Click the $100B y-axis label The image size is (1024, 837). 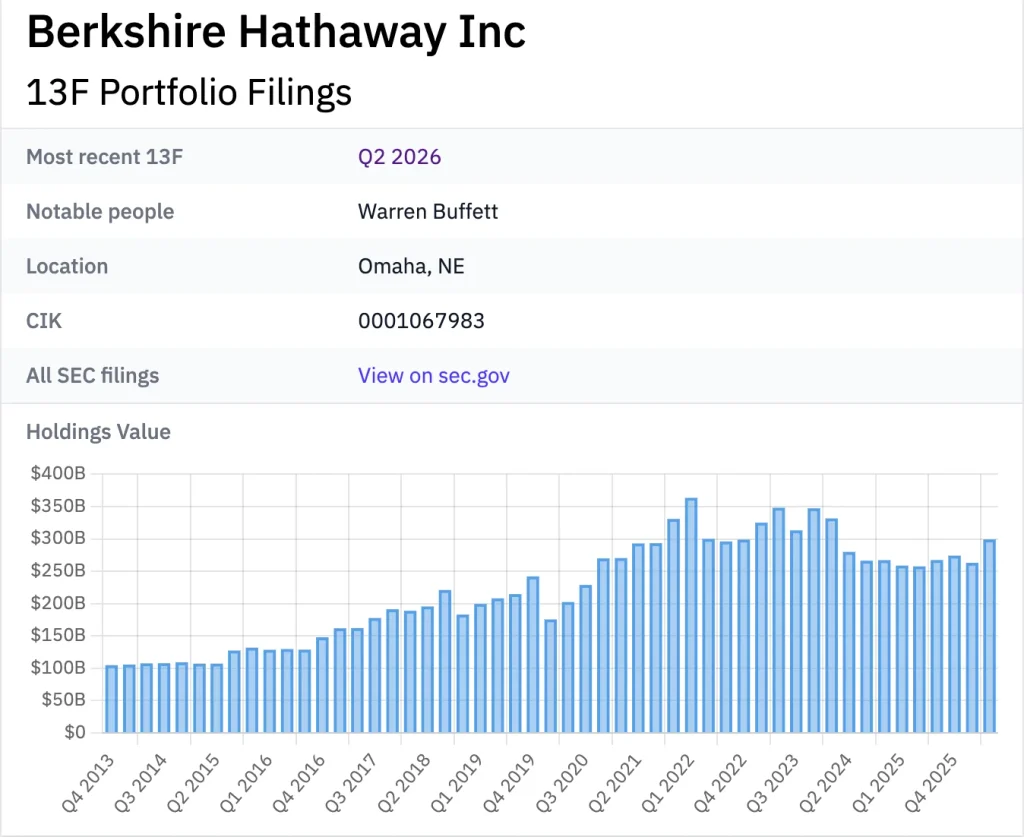[58, 667]
